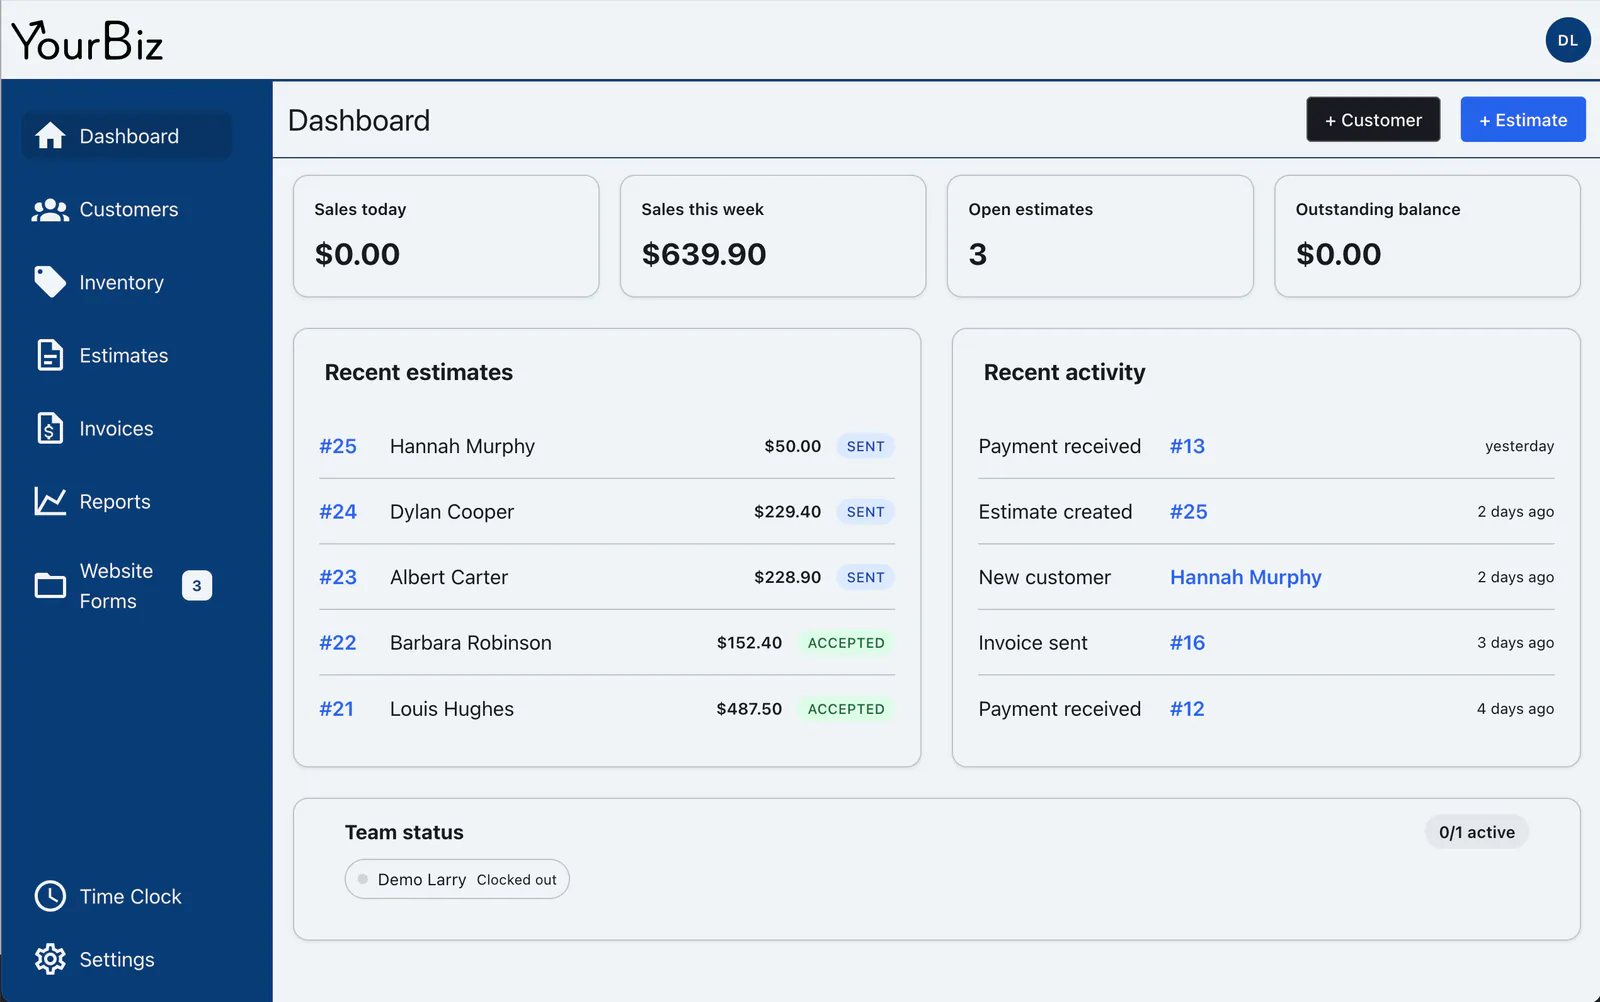This screenshot has width=1600, height=1002.
Task: Open estimate #21 for Louis Hughes
Action: point(336,709)
